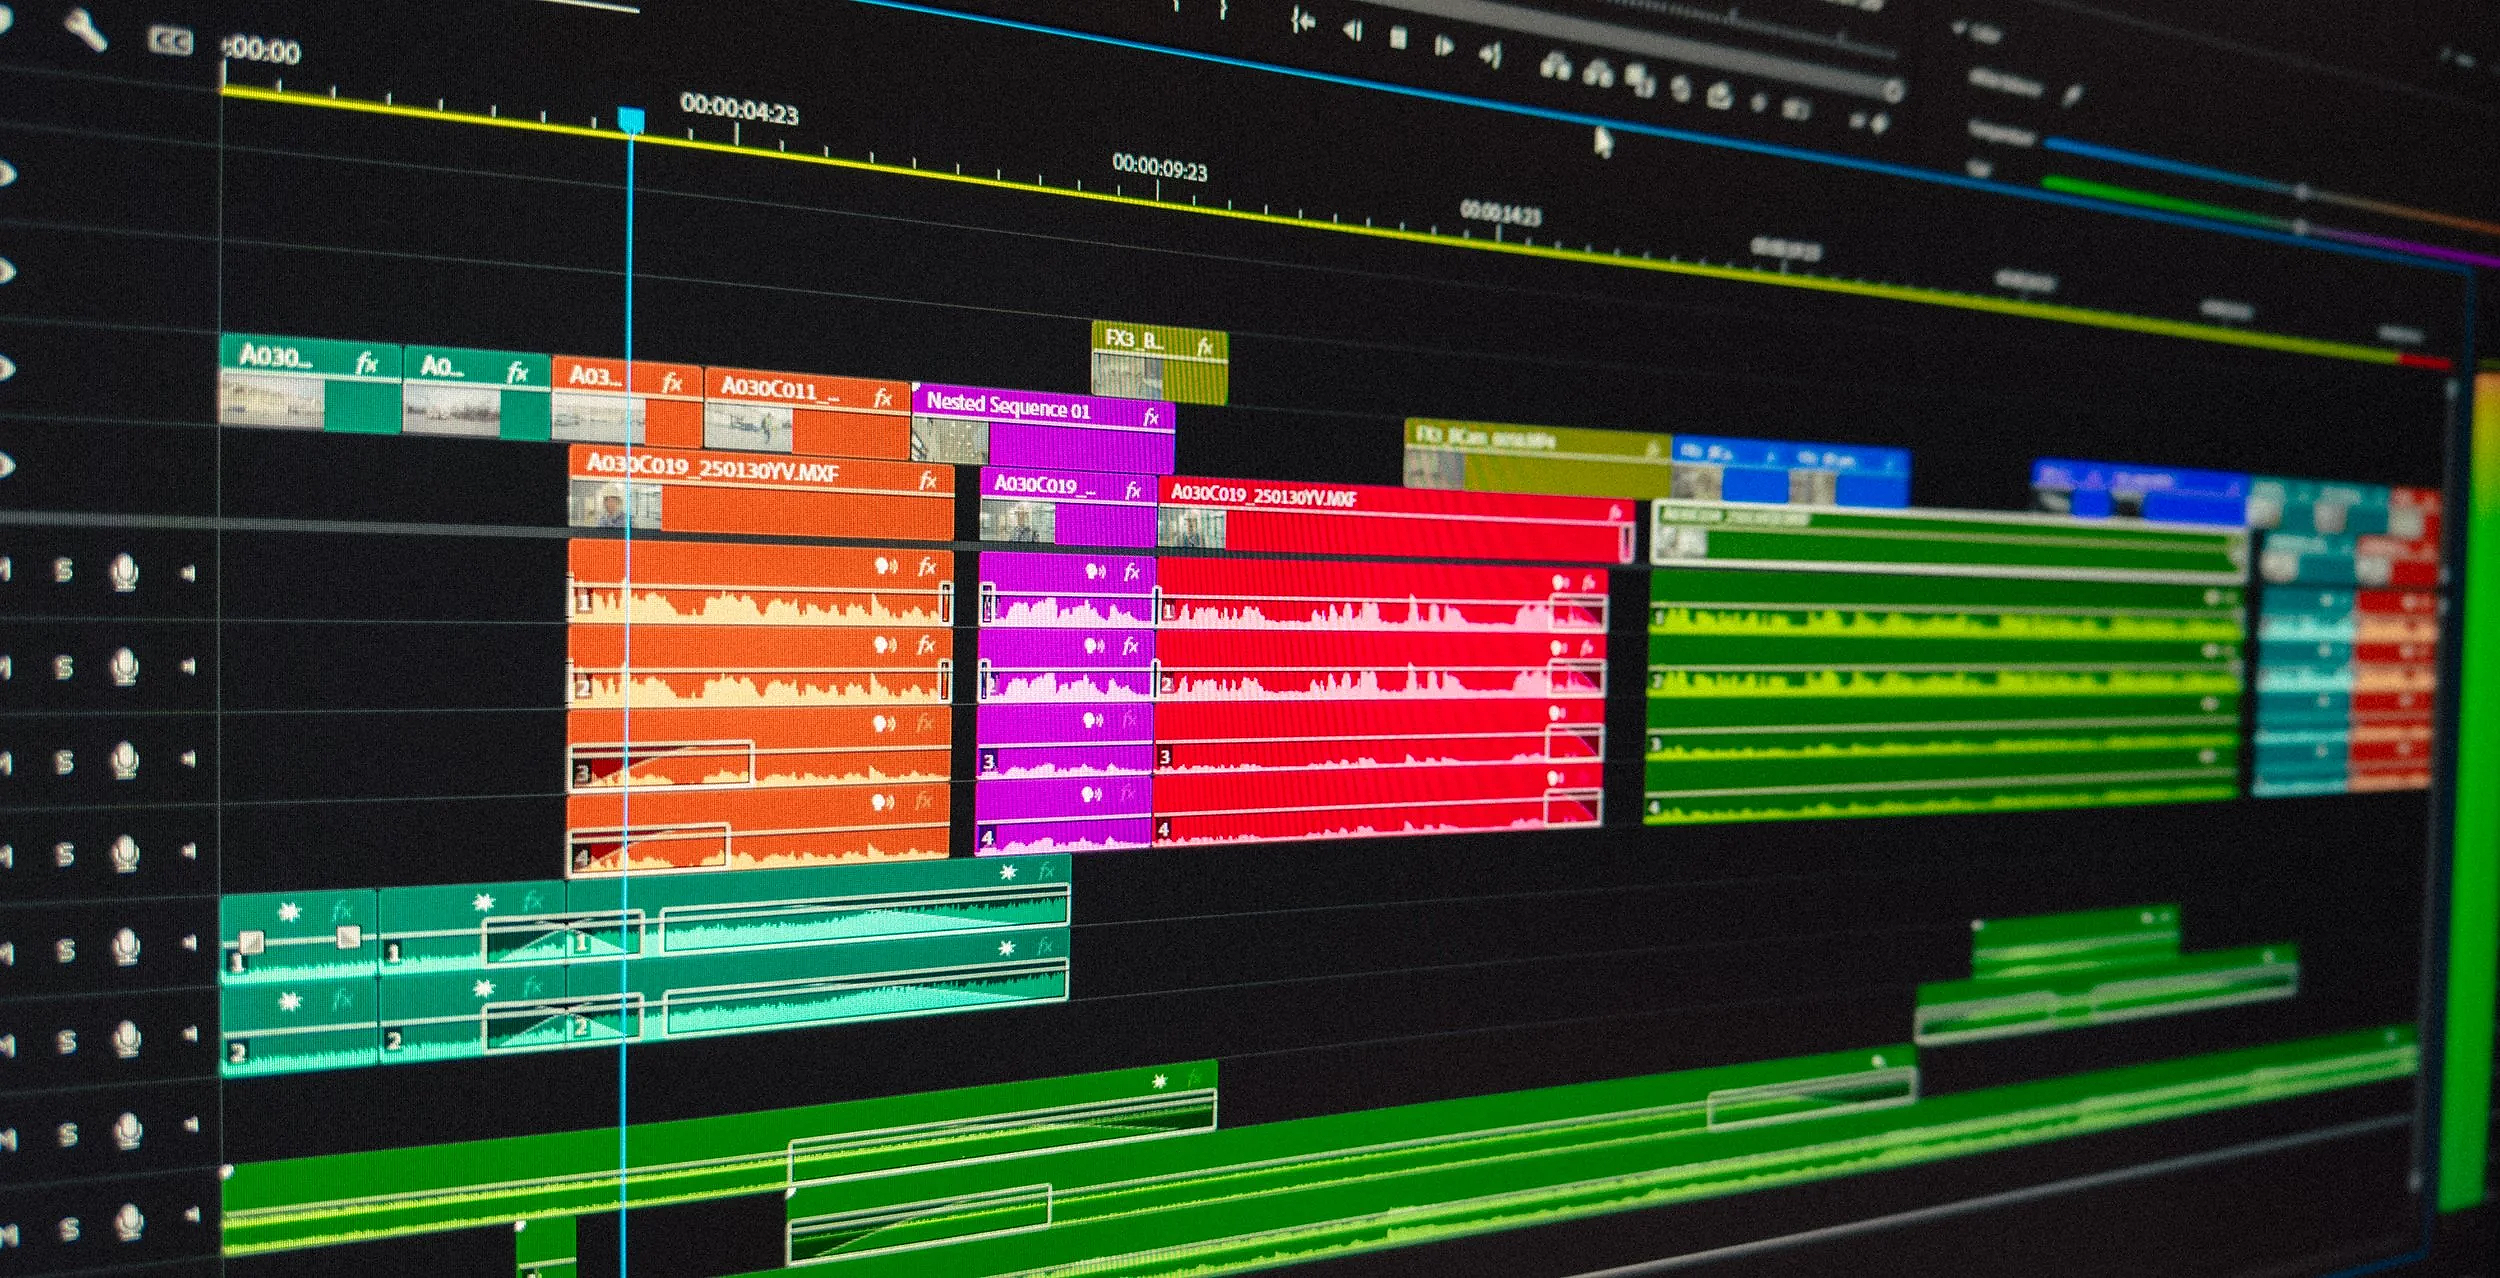Solo the first audio track
Image resolution: width=2500 pixels, height=1278 pixels.
point(63,571)
